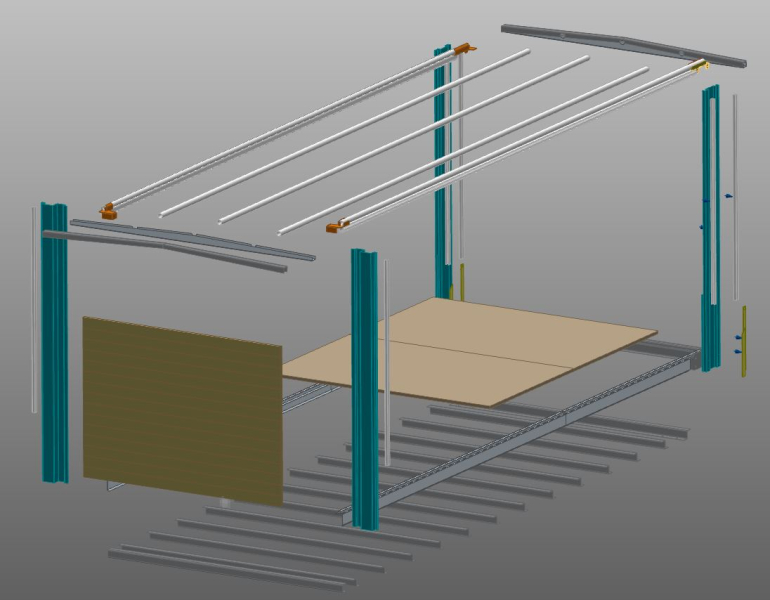Screen dimensions: 770x600
Task: Click the orange bracket above front center post
Action: (335, 227)
